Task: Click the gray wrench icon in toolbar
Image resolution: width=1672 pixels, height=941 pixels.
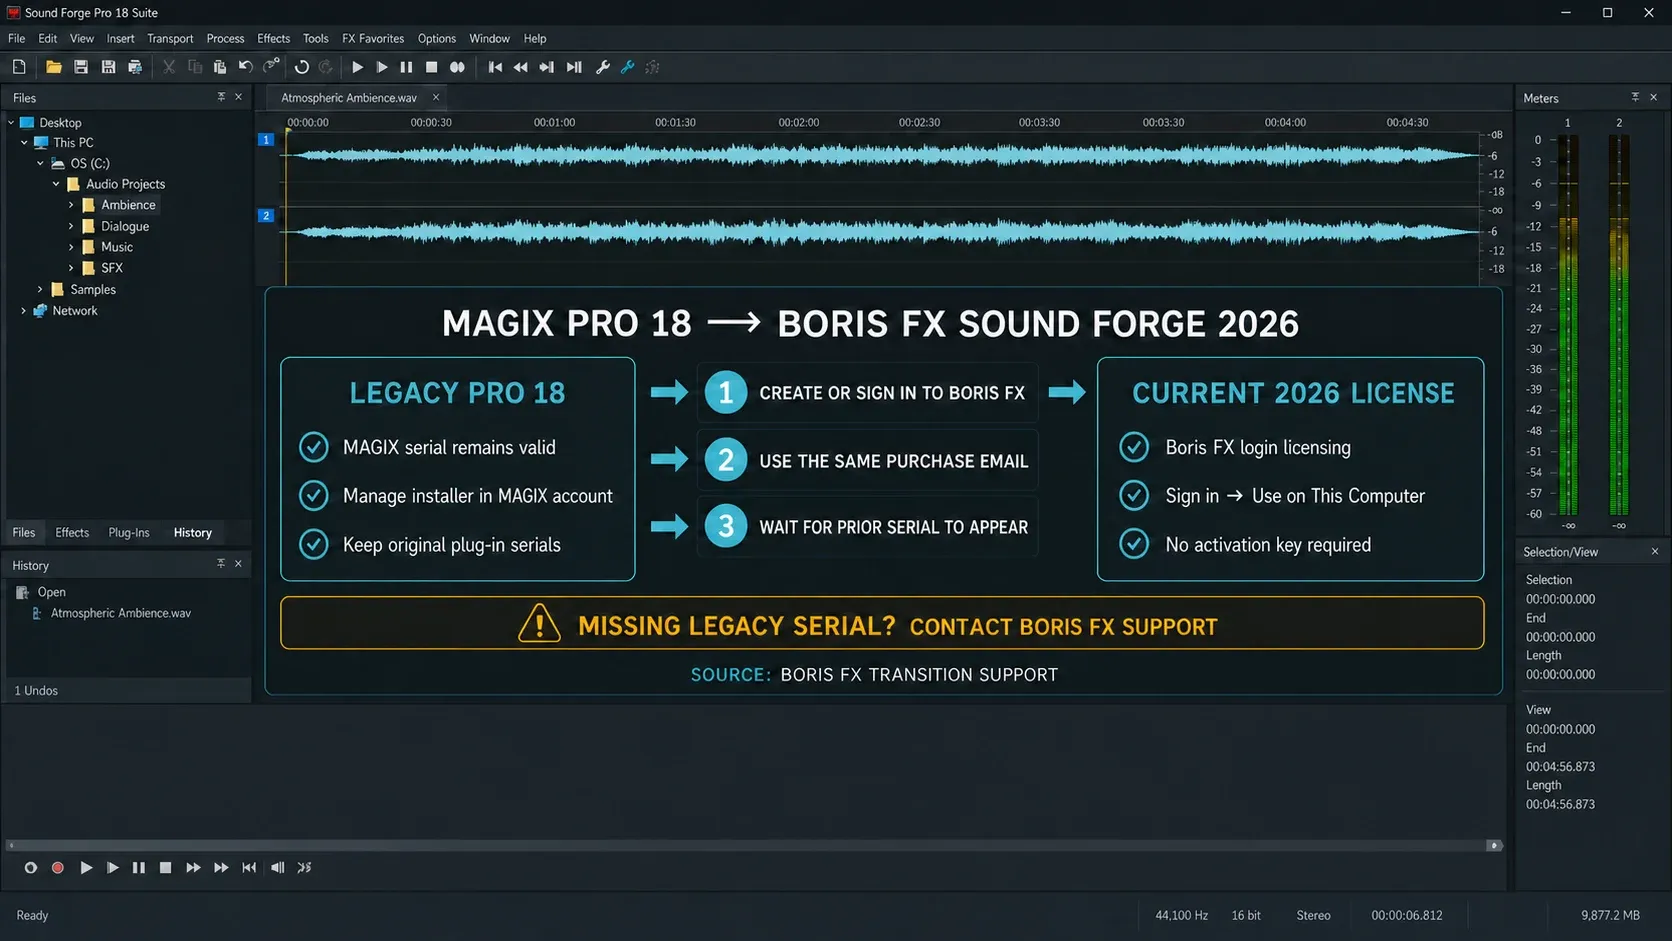Action: pos(603,67)
